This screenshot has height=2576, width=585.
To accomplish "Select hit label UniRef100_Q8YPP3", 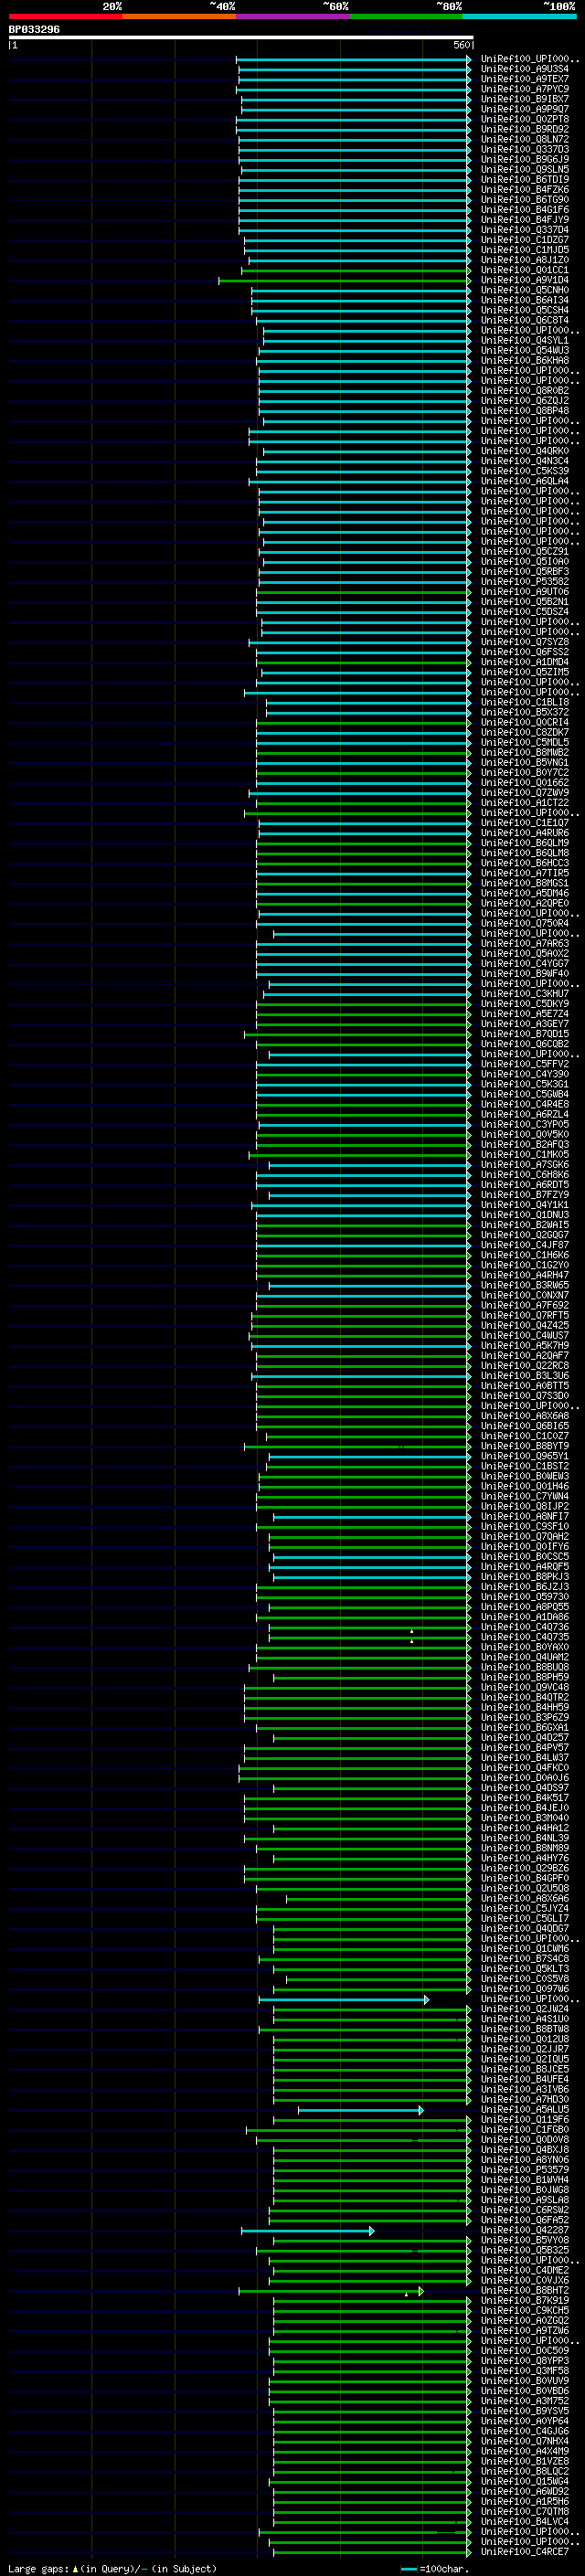I will (x=525, y=2361).
